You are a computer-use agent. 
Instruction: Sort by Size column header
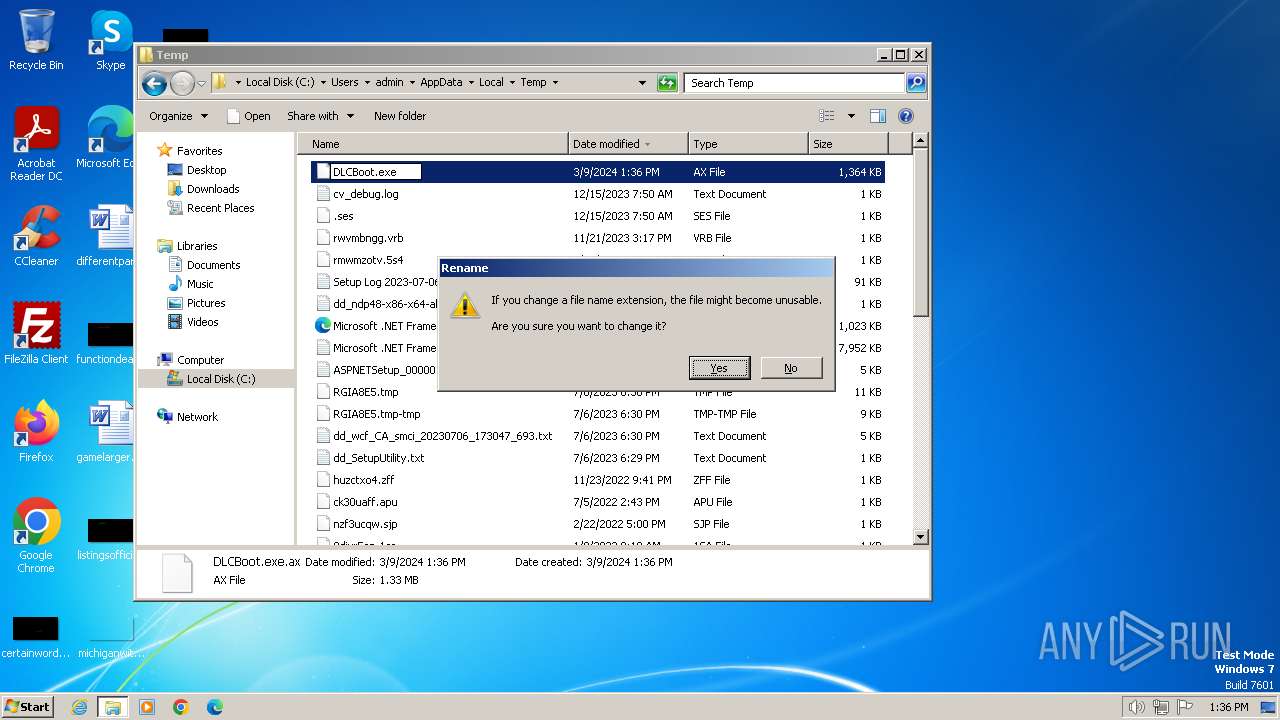(847, 144)
